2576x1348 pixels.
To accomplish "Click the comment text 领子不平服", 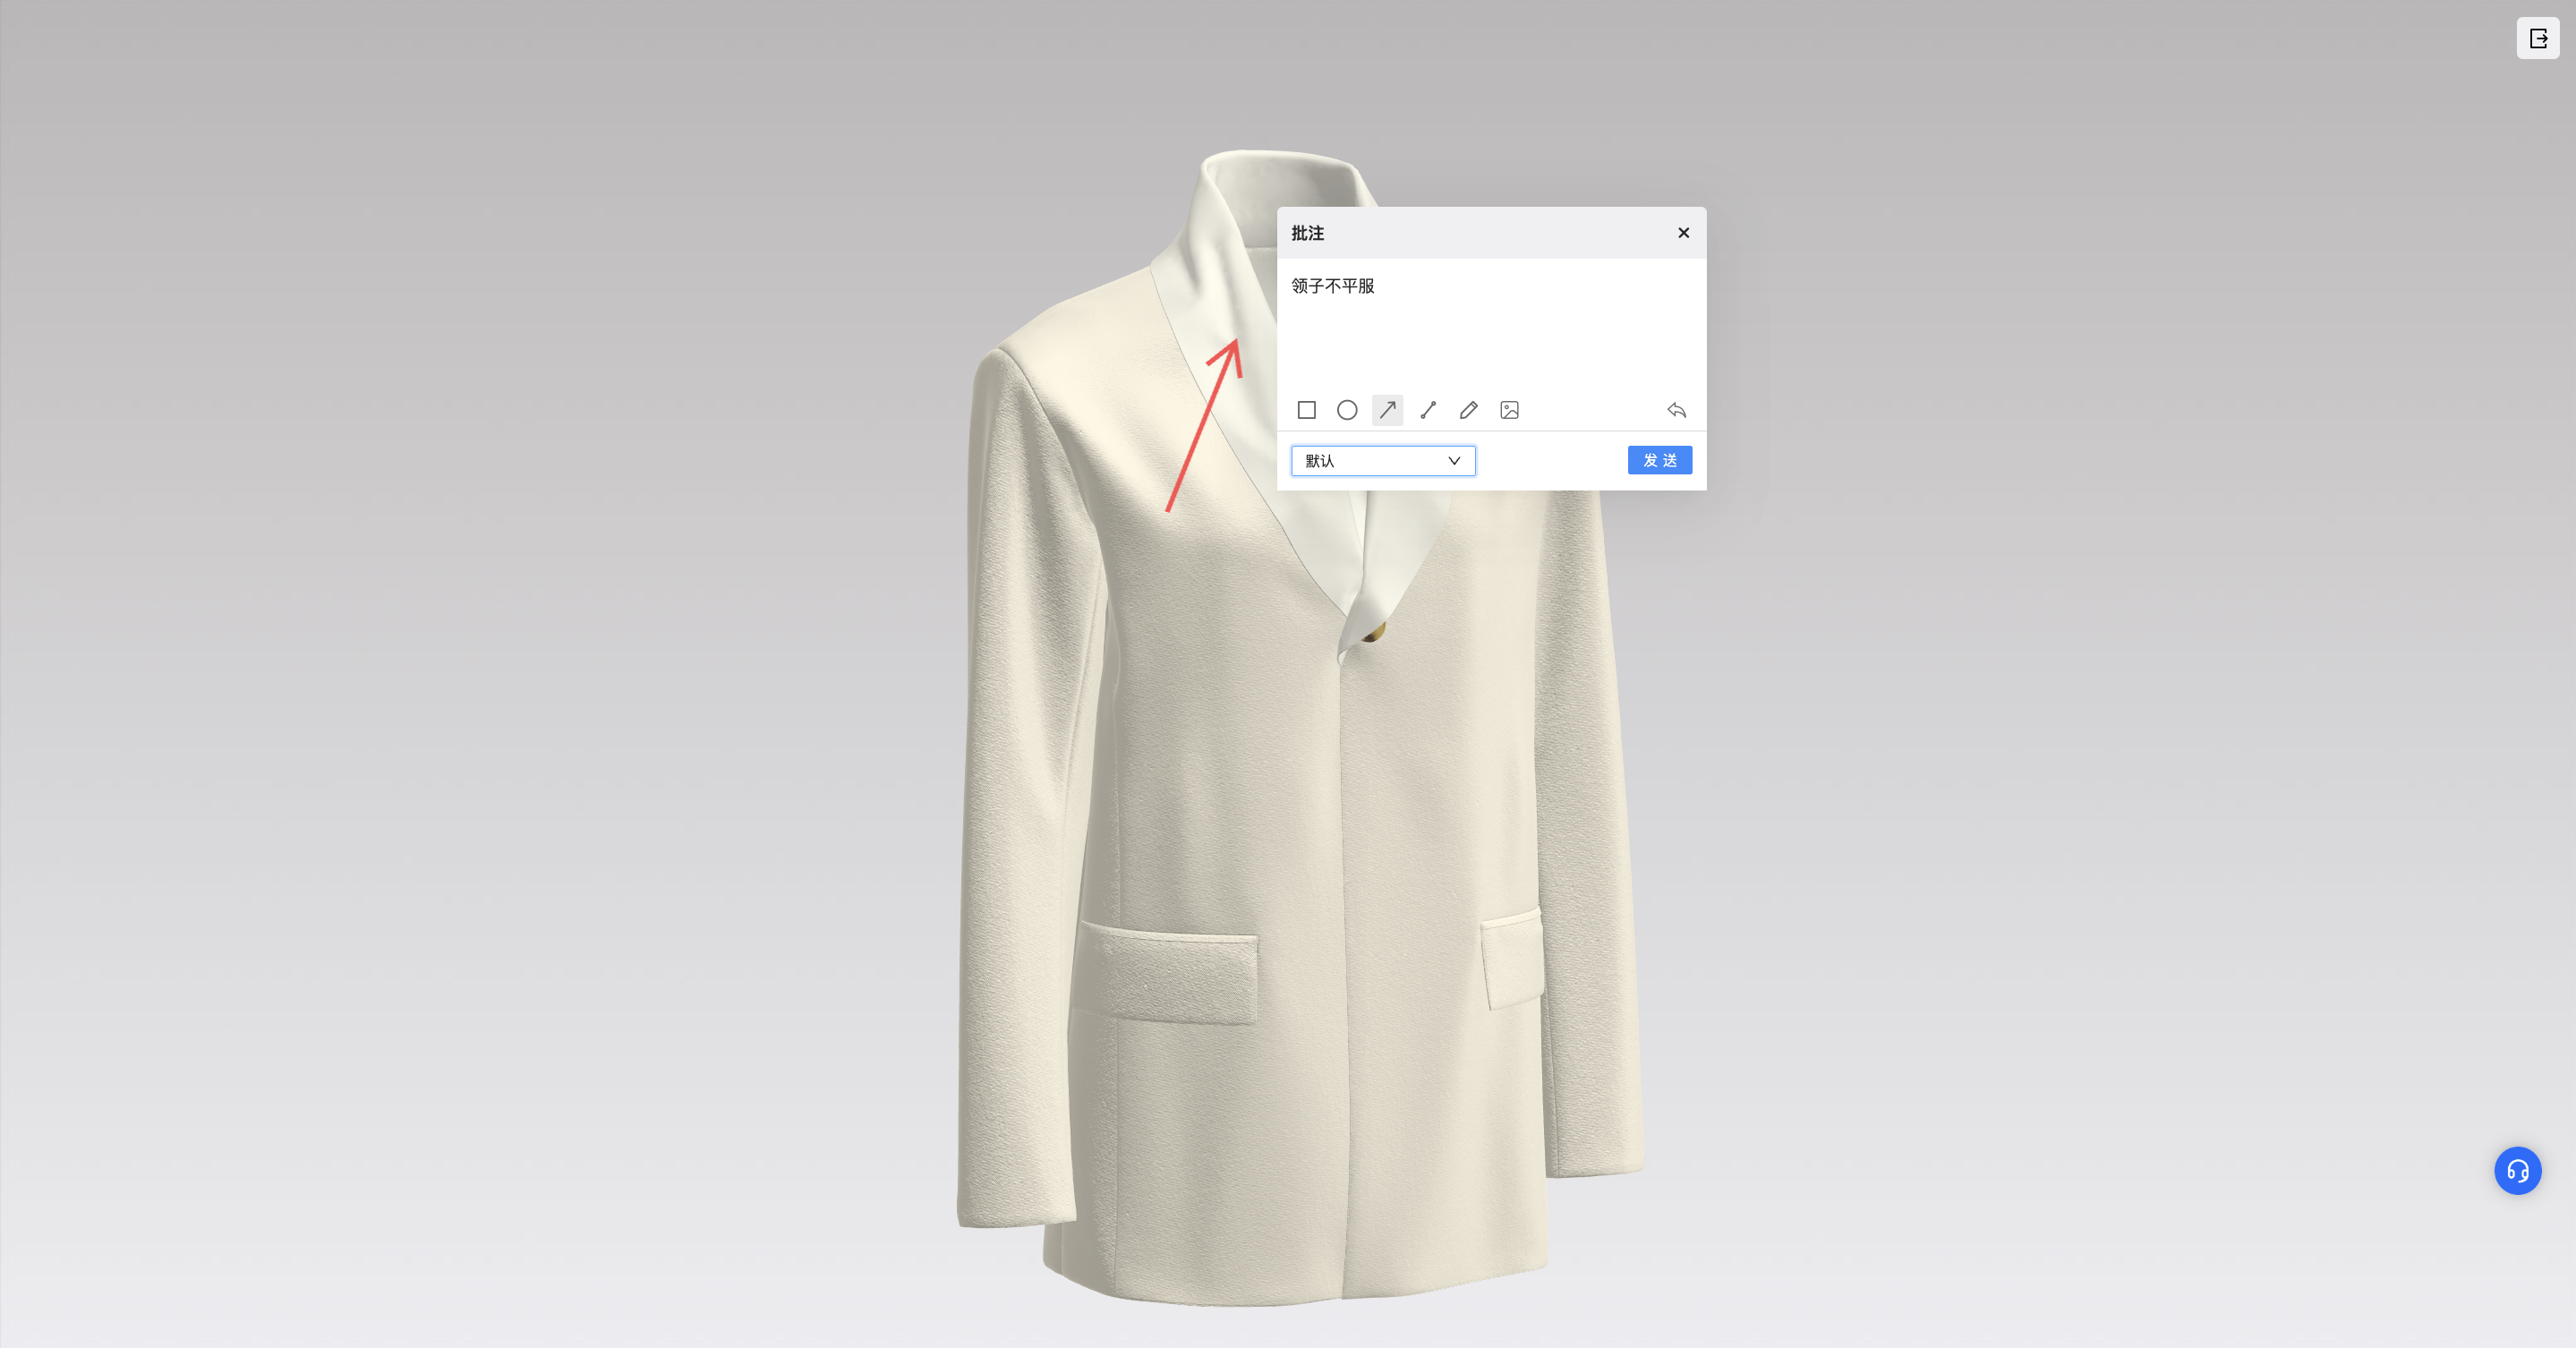I will coord(1333,286).
